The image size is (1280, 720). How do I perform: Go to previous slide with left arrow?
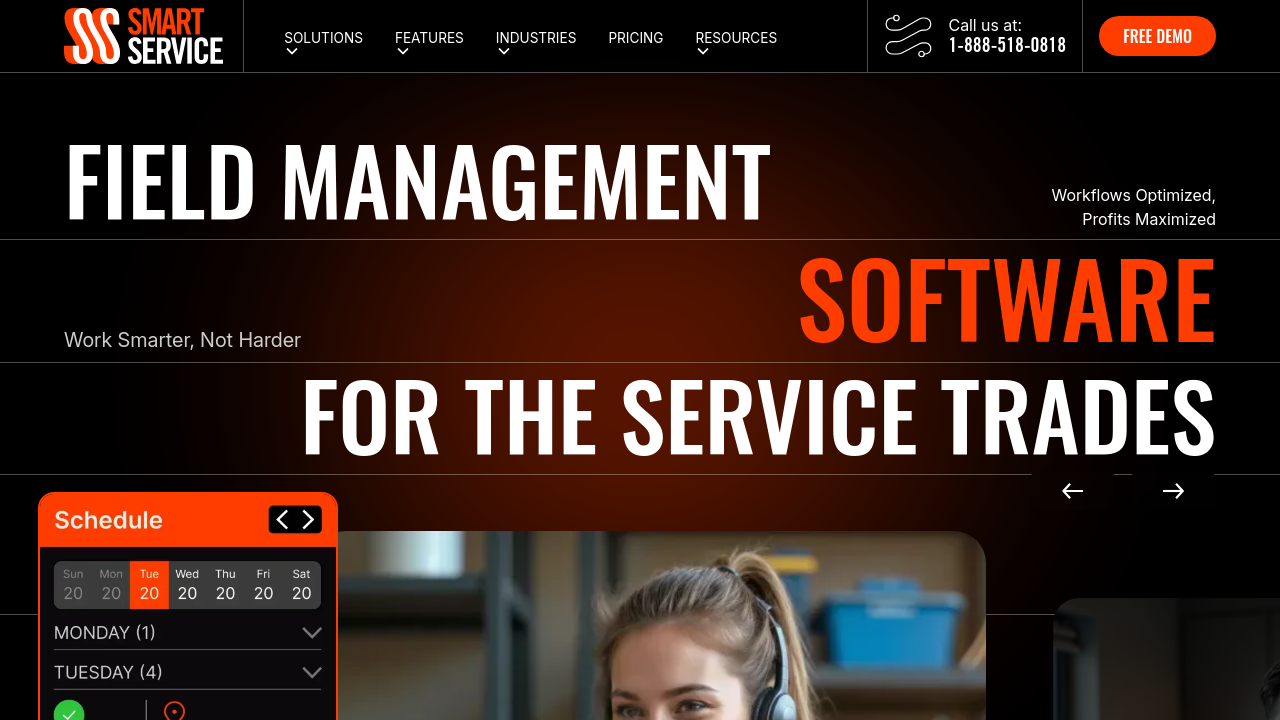point(1073,491)
